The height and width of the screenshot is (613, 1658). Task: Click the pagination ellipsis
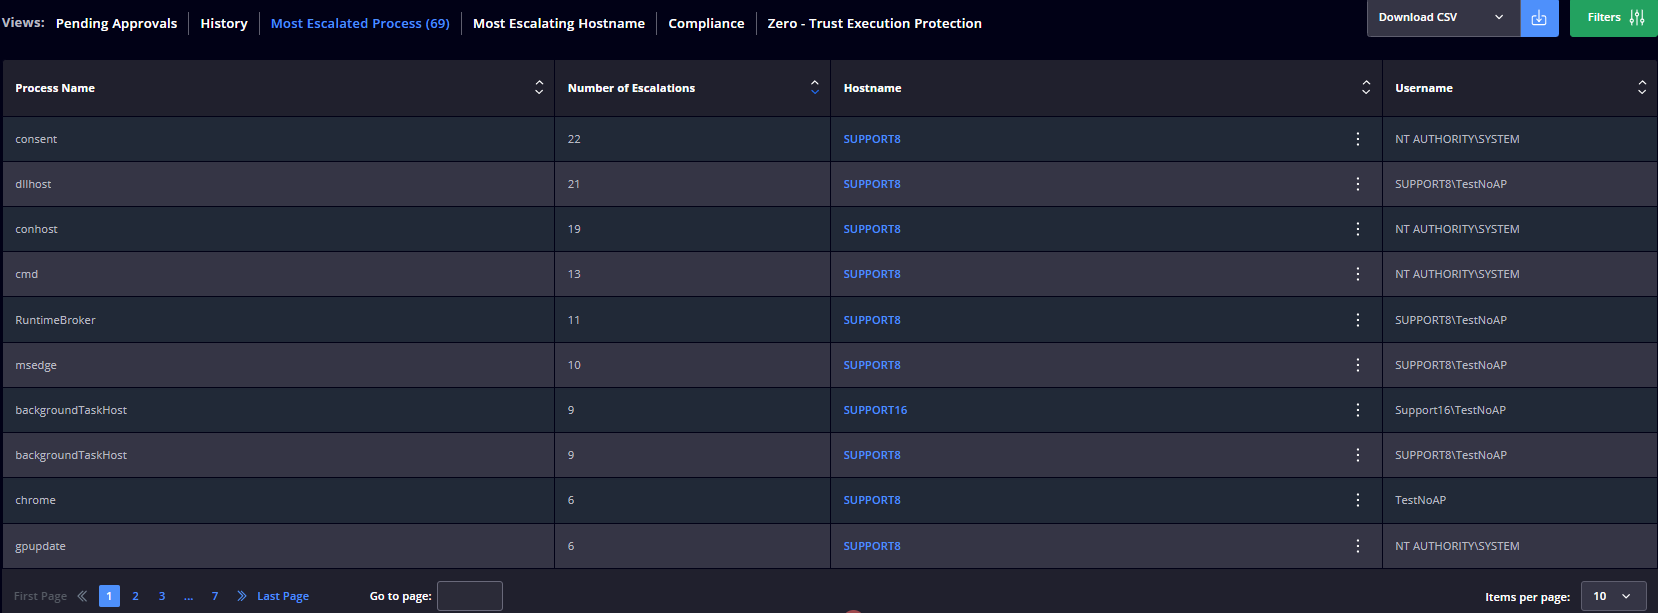(188, 596)
